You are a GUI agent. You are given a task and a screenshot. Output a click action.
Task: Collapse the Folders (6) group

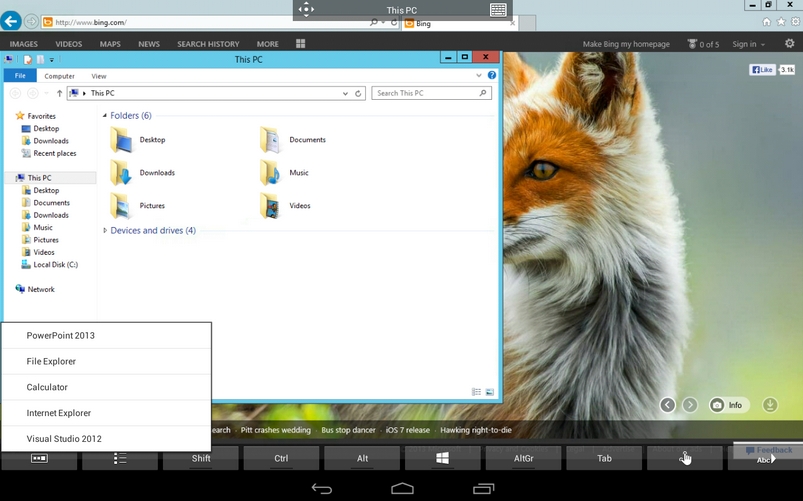click(105, 116)
